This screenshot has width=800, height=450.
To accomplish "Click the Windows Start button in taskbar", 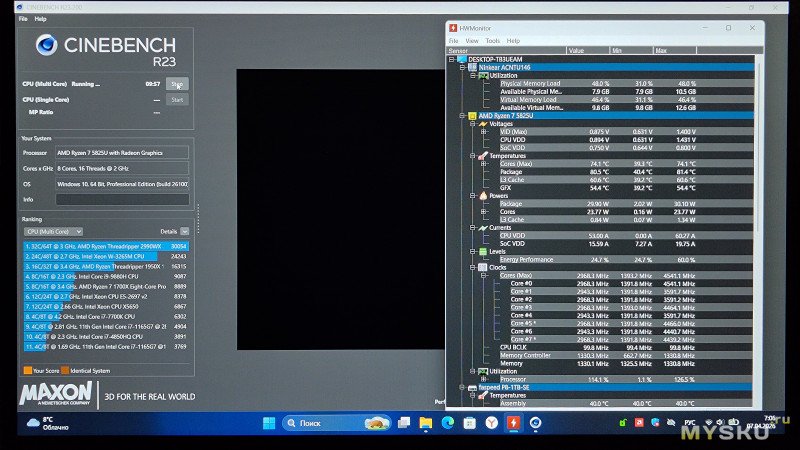I will (268, 423).
